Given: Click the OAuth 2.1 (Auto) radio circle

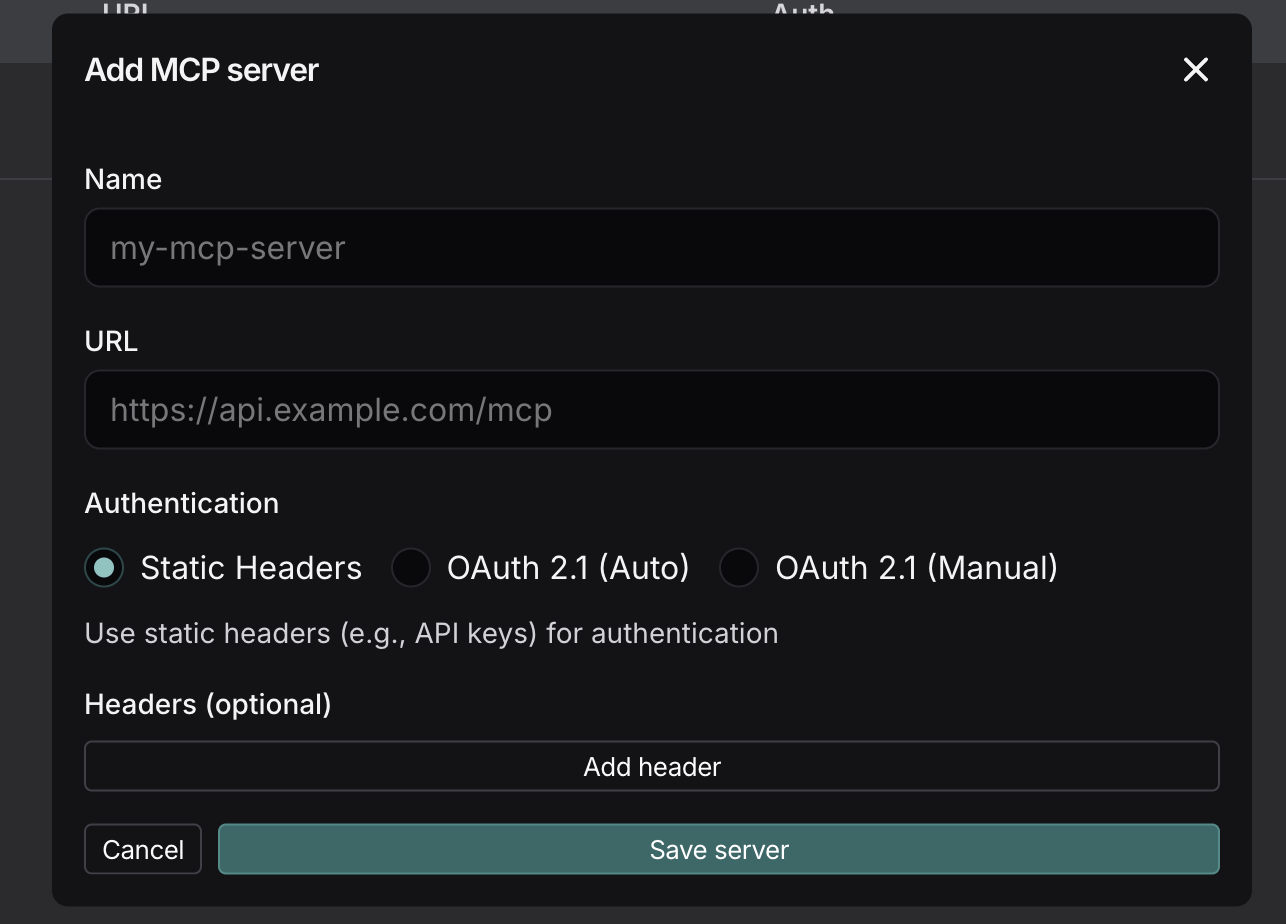Looking at the screenshot, I should 411,567.
